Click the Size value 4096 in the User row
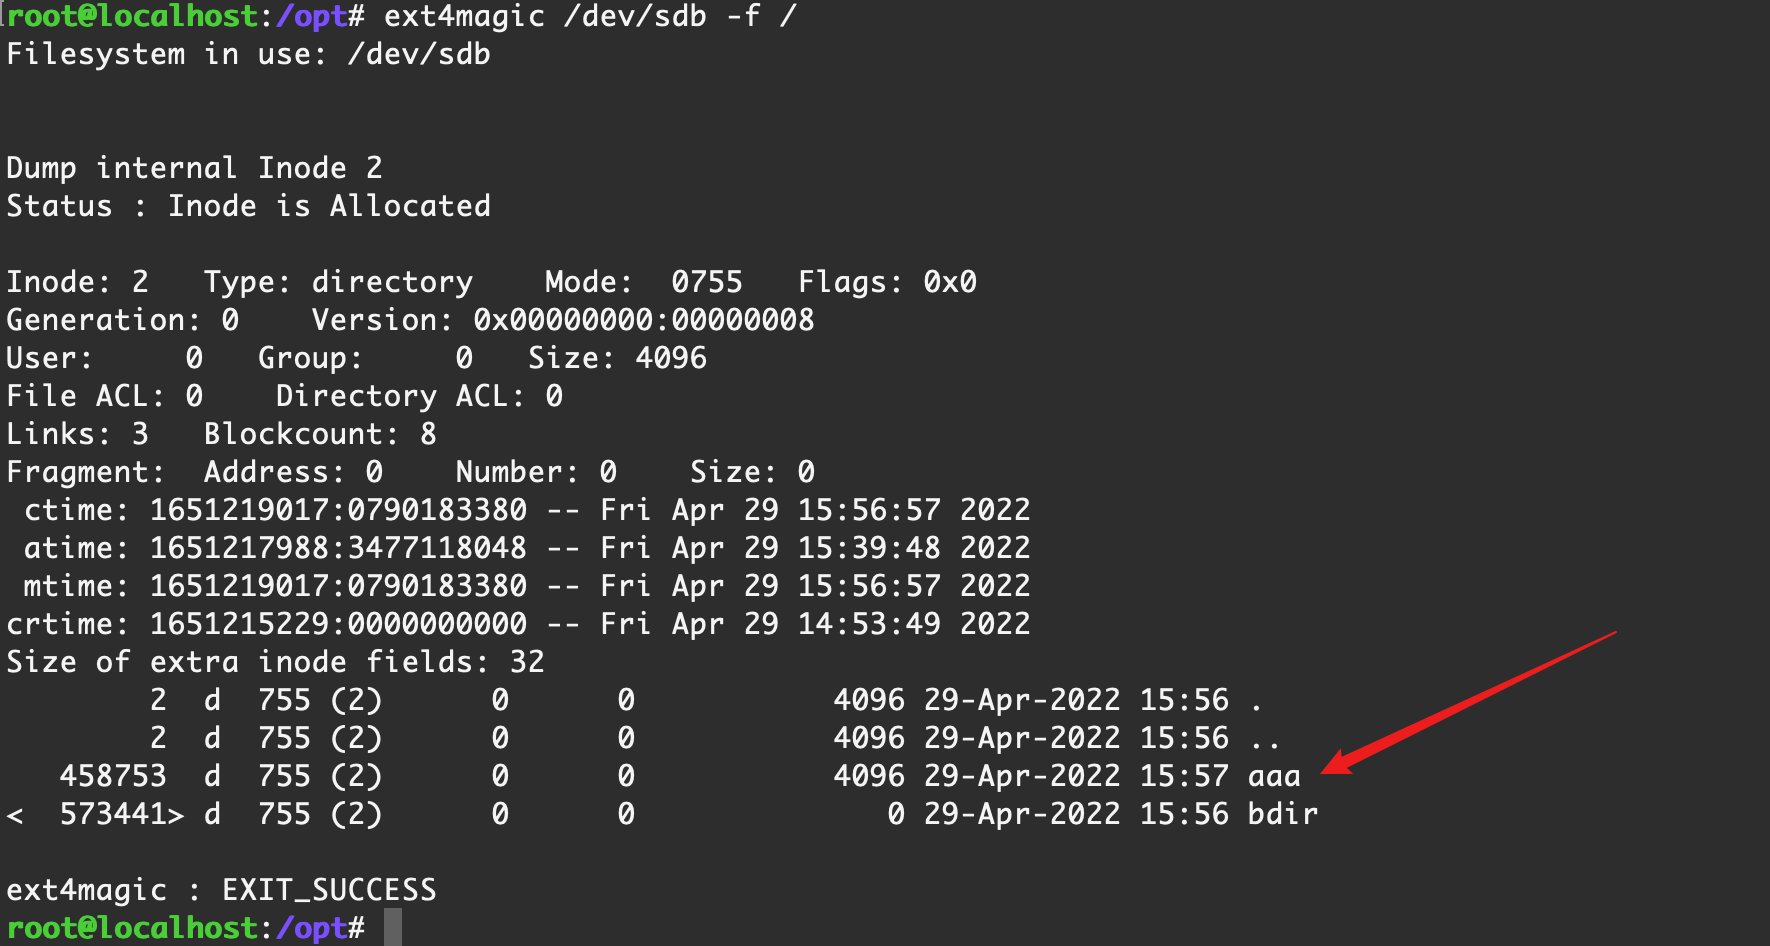Viewport: 1770px width, 946px height. pyautogui.click(x=671, y=358)
